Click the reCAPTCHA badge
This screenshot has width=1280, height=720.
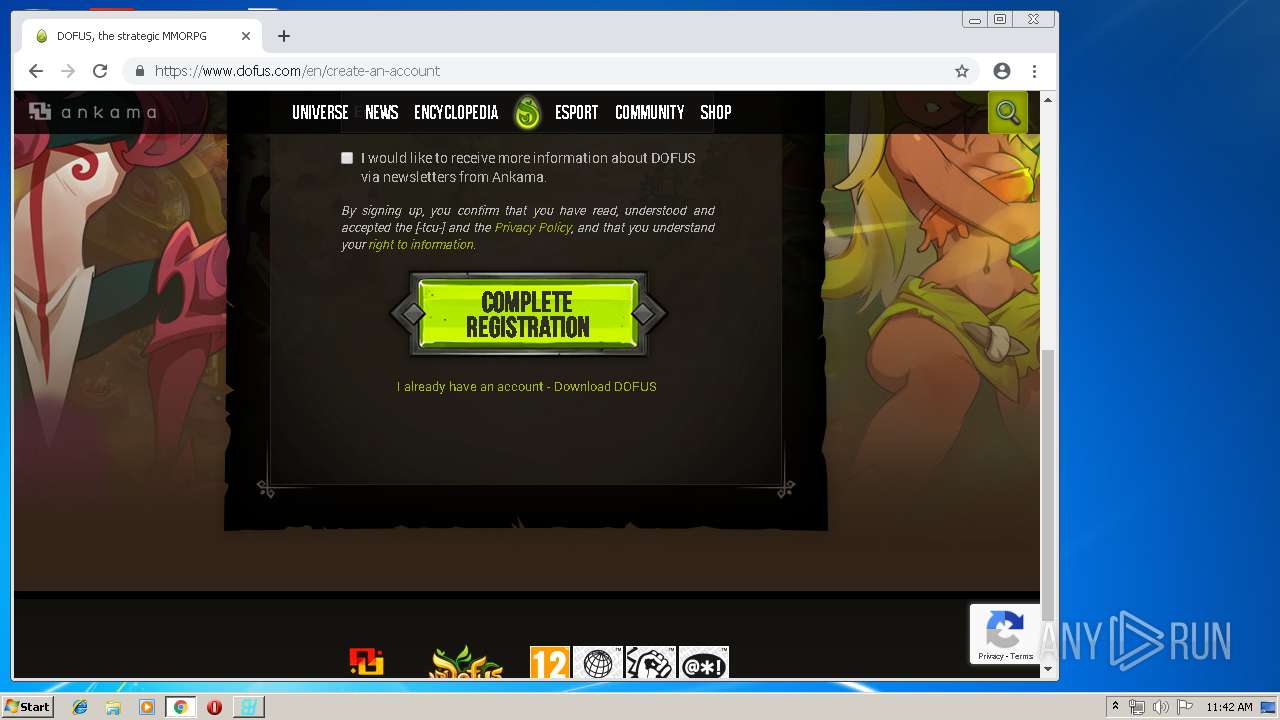(1004, 634)
